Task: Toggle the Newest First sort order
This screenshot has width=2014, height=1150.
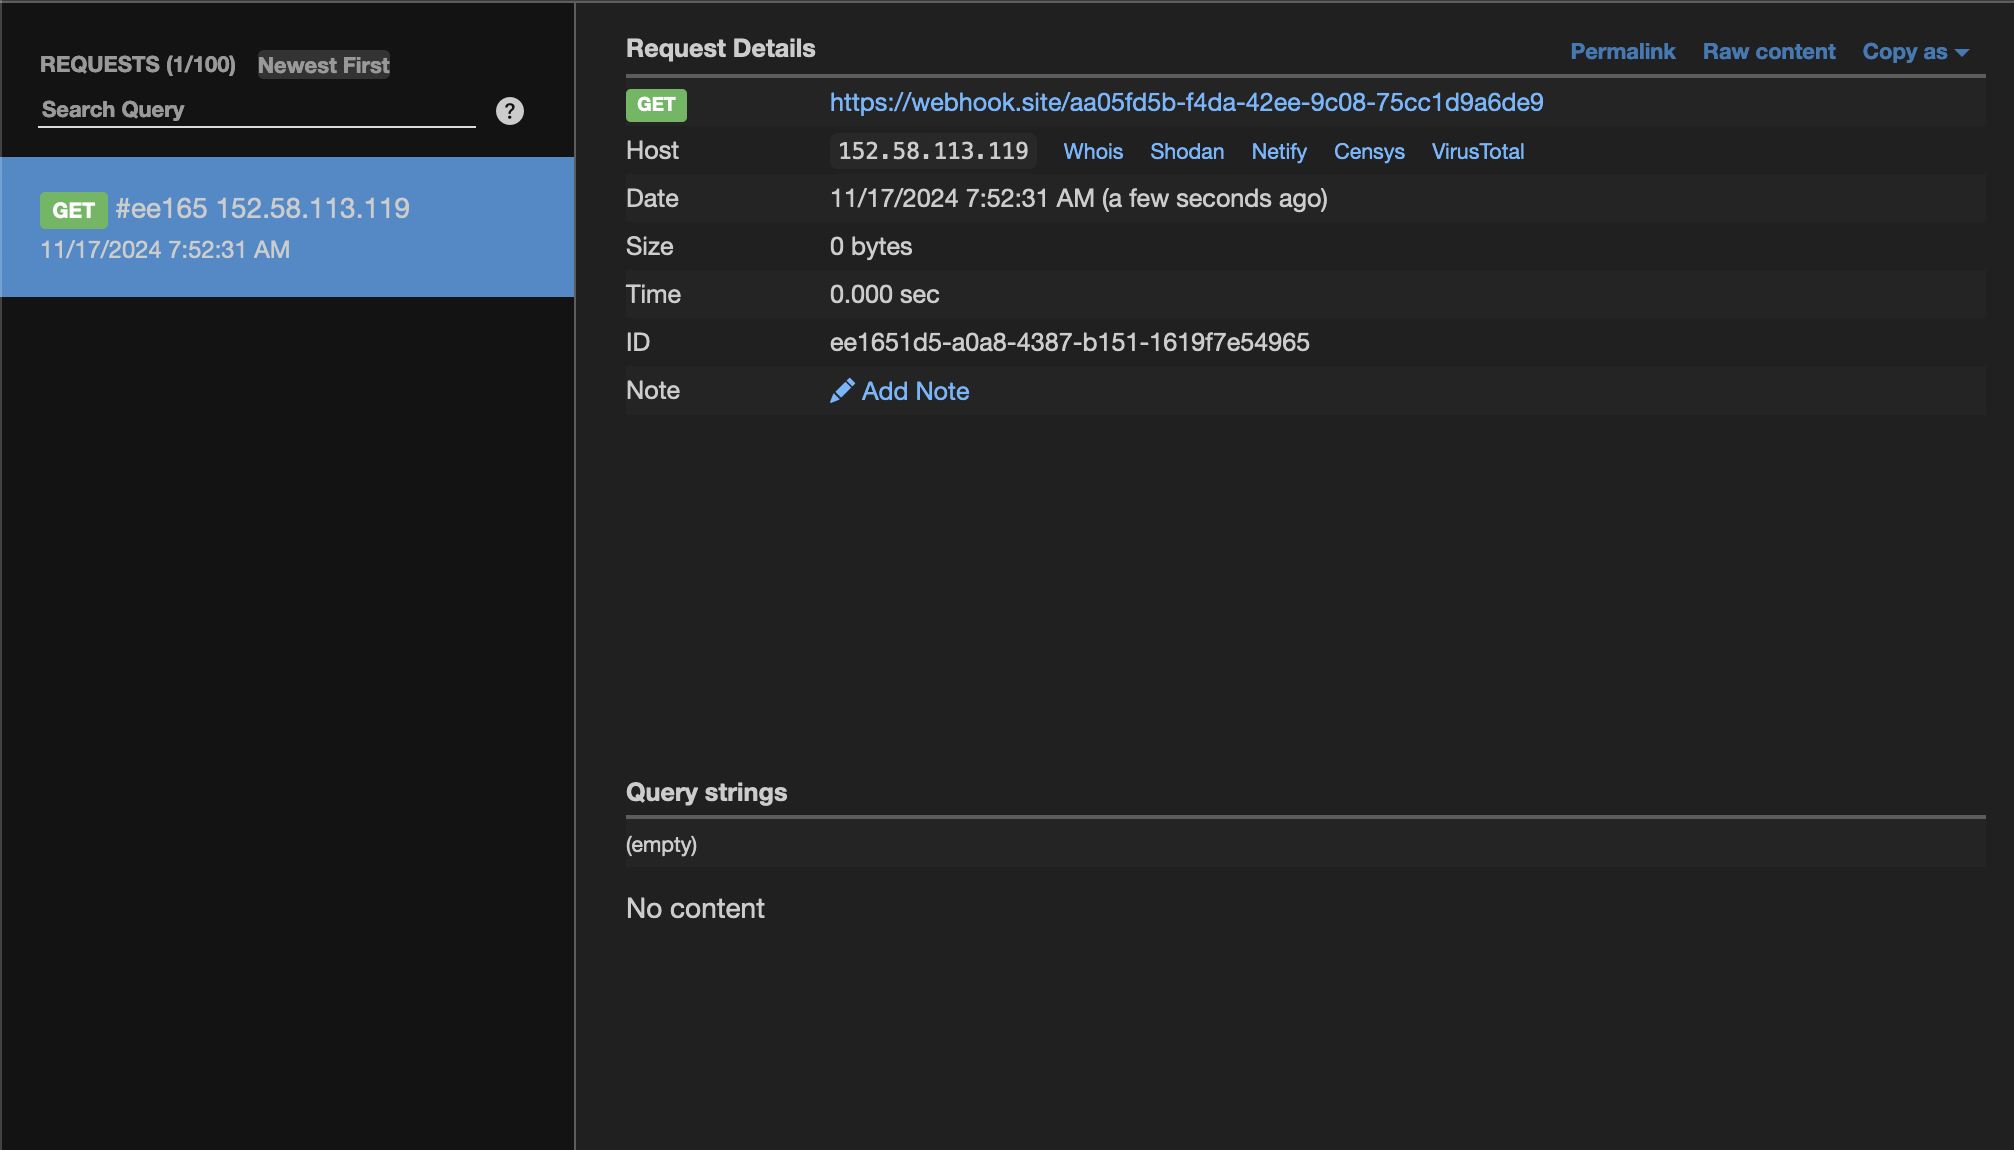Action: (324, 65)
